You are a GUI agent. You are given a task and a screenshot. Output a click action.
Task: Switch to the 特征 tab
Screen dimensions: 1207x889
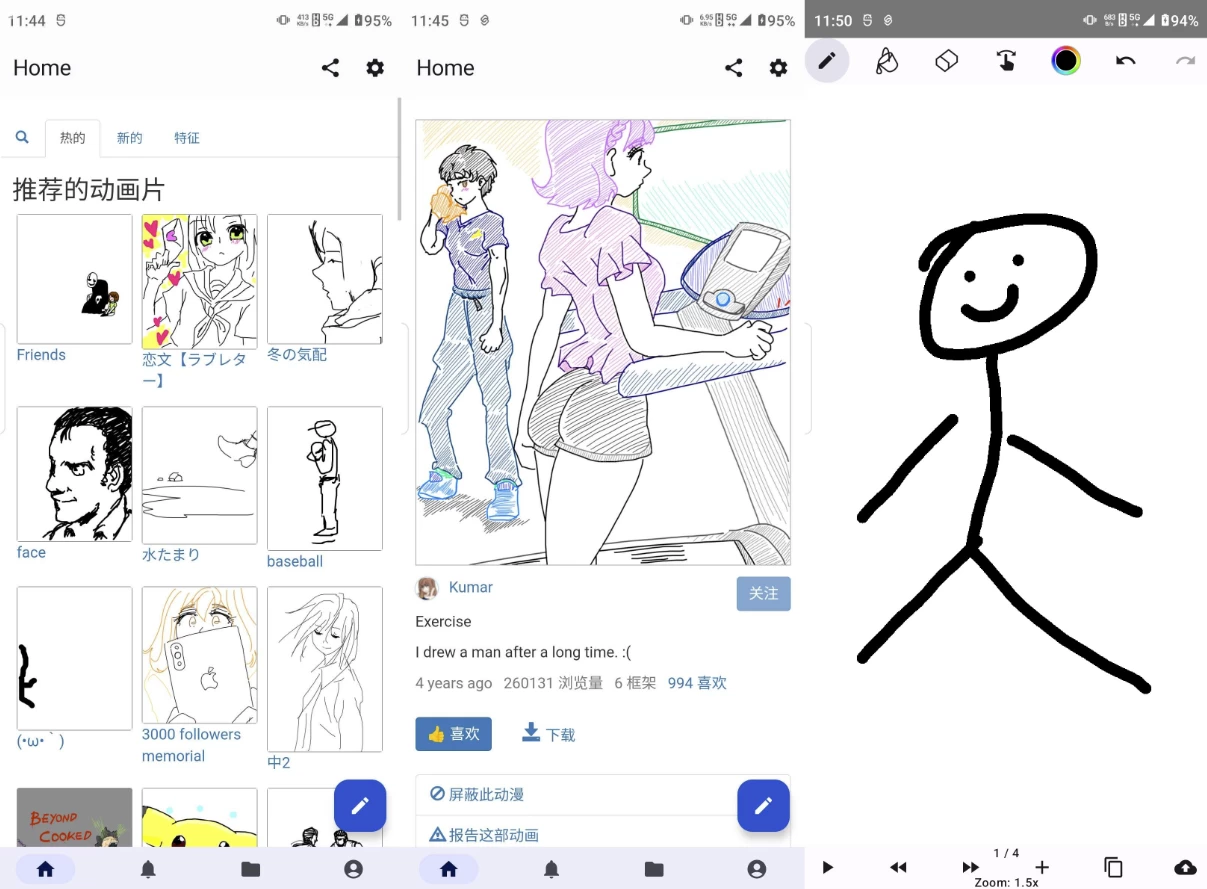186,138
